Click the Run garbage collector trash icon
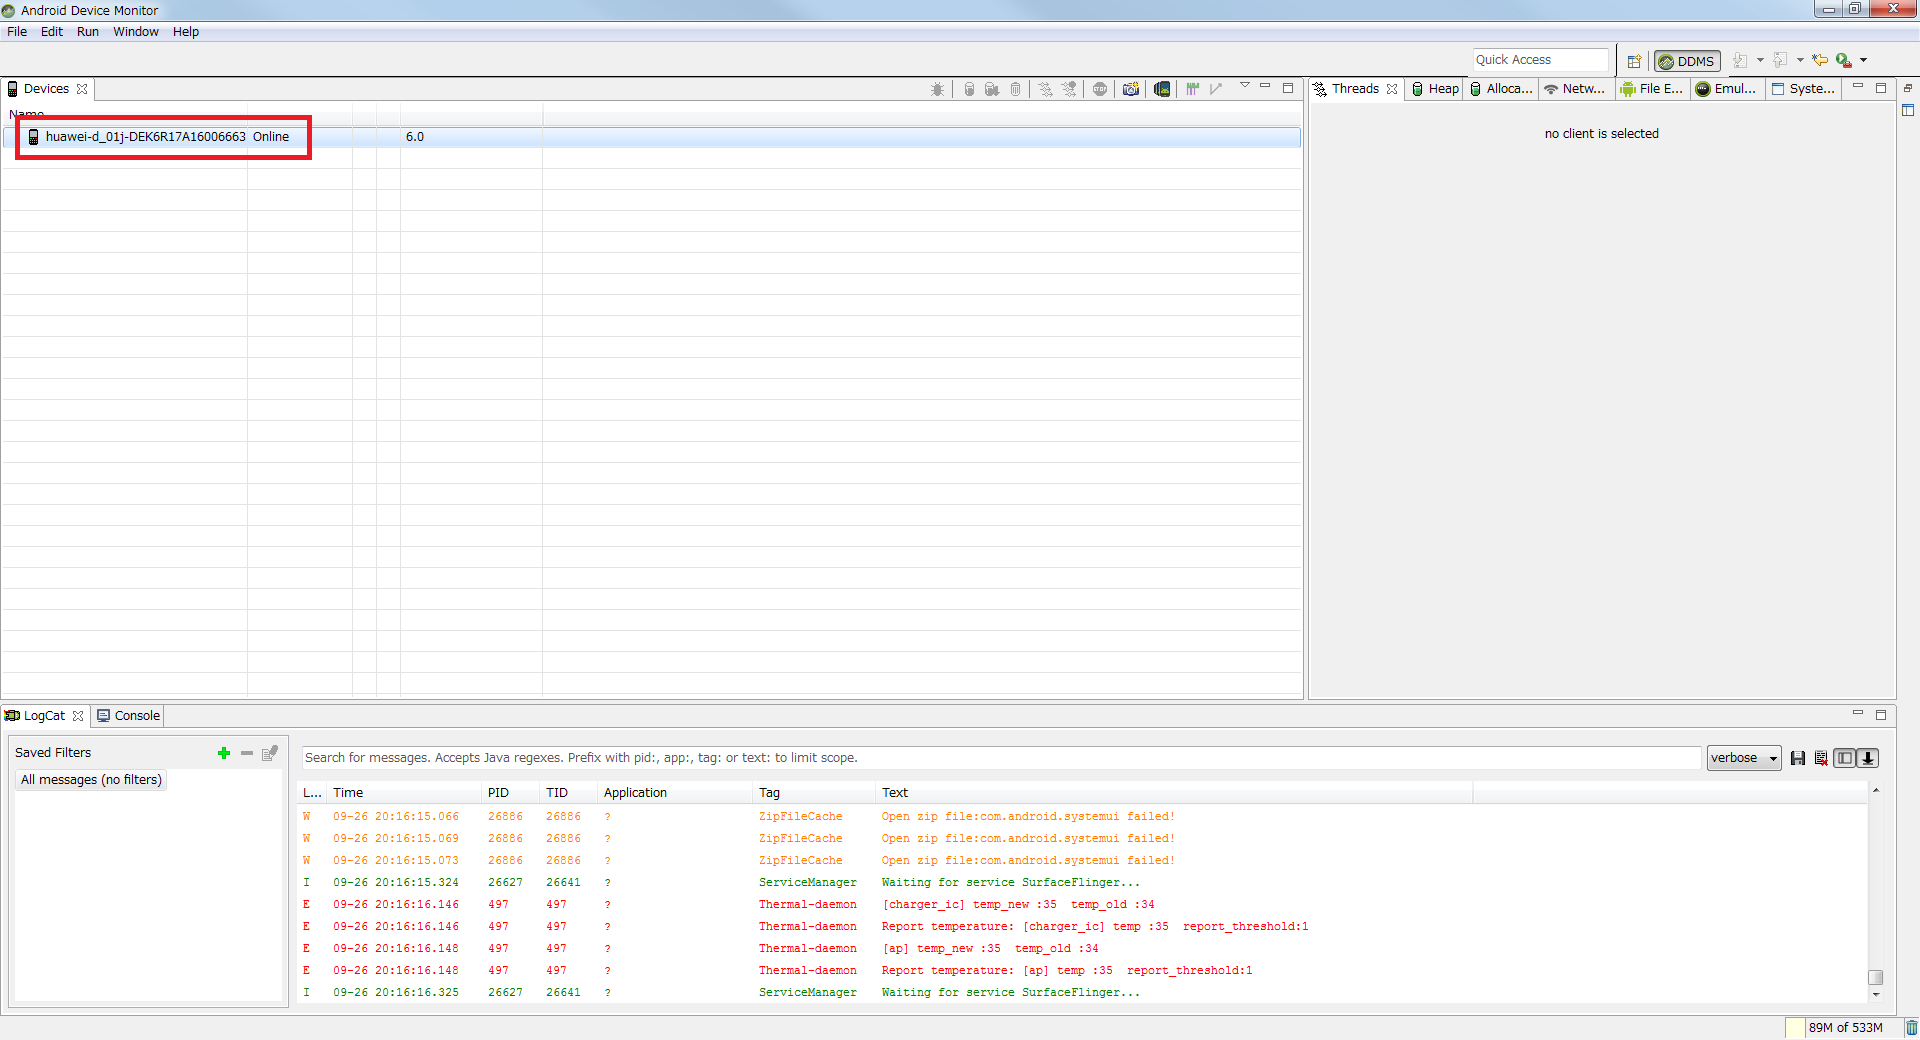Image resolution: width=1920 pixels, height=1040 pixels. click(1911, 1027)
